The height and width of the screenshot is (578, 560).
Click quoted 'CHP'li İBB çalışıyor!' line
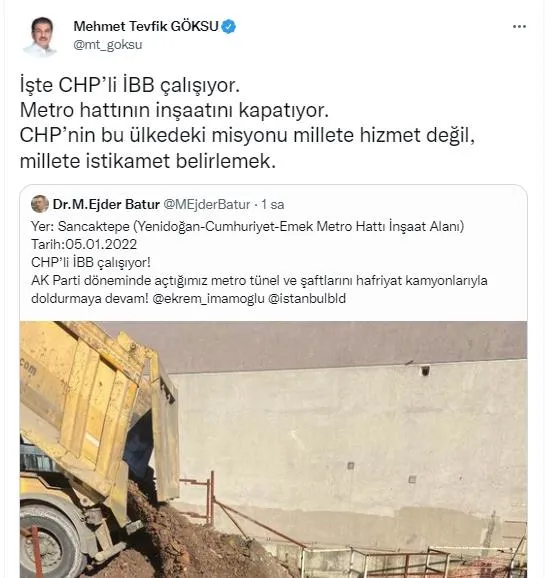point(91,262)
